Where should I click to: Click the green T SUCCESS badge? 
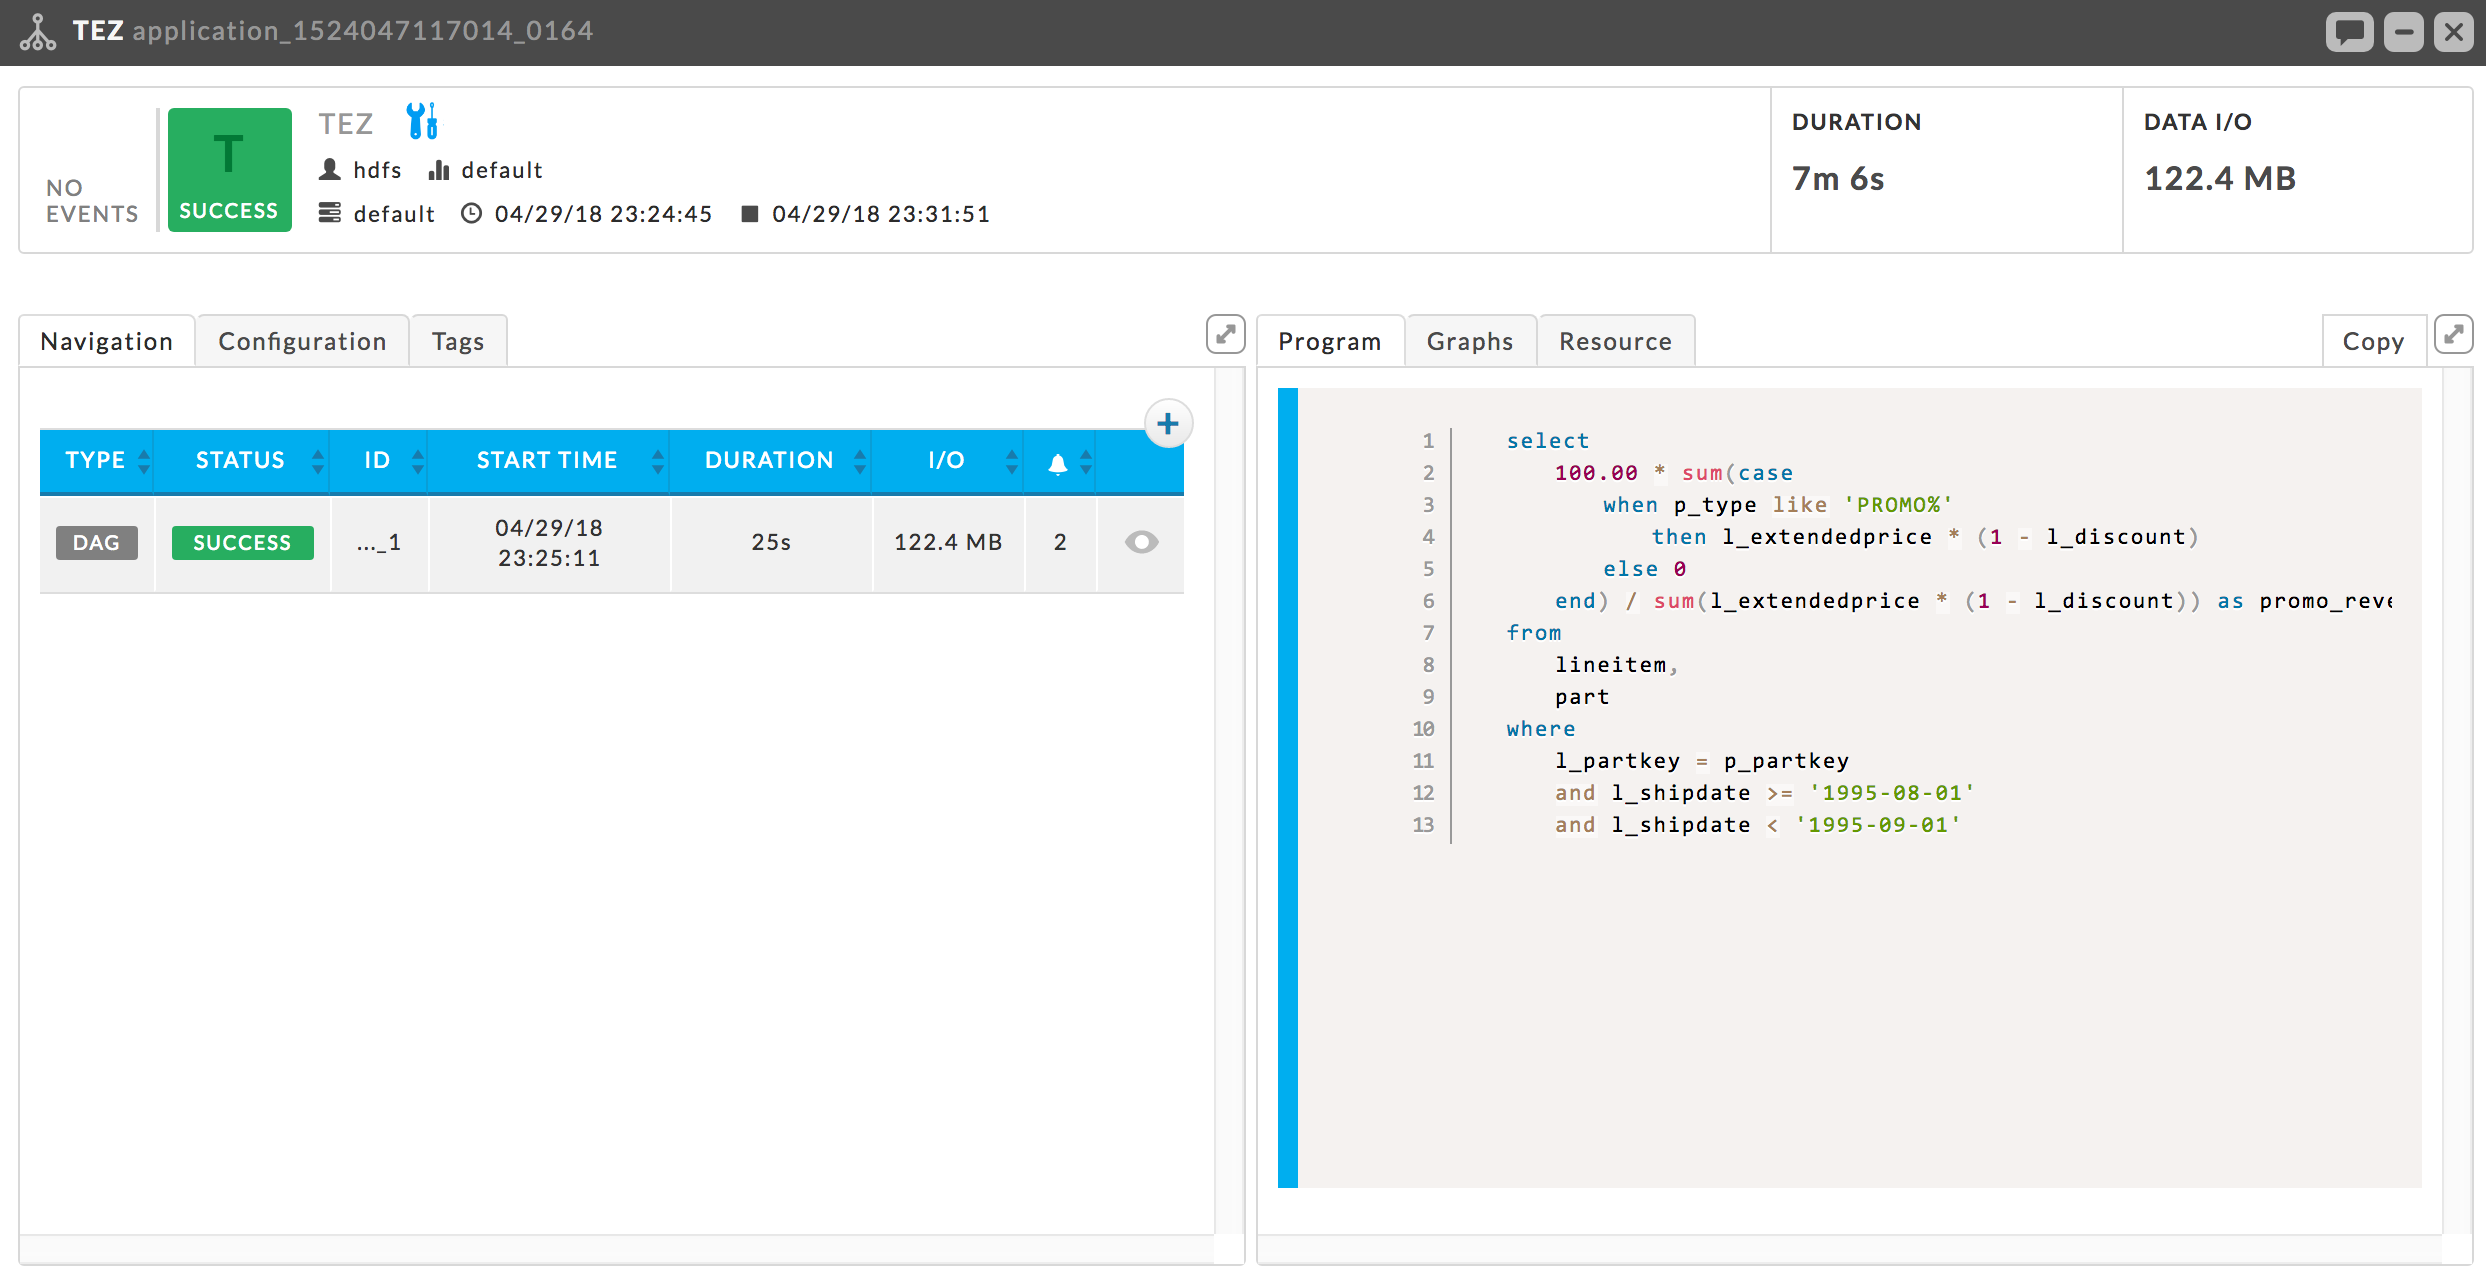tap(229, 170)
